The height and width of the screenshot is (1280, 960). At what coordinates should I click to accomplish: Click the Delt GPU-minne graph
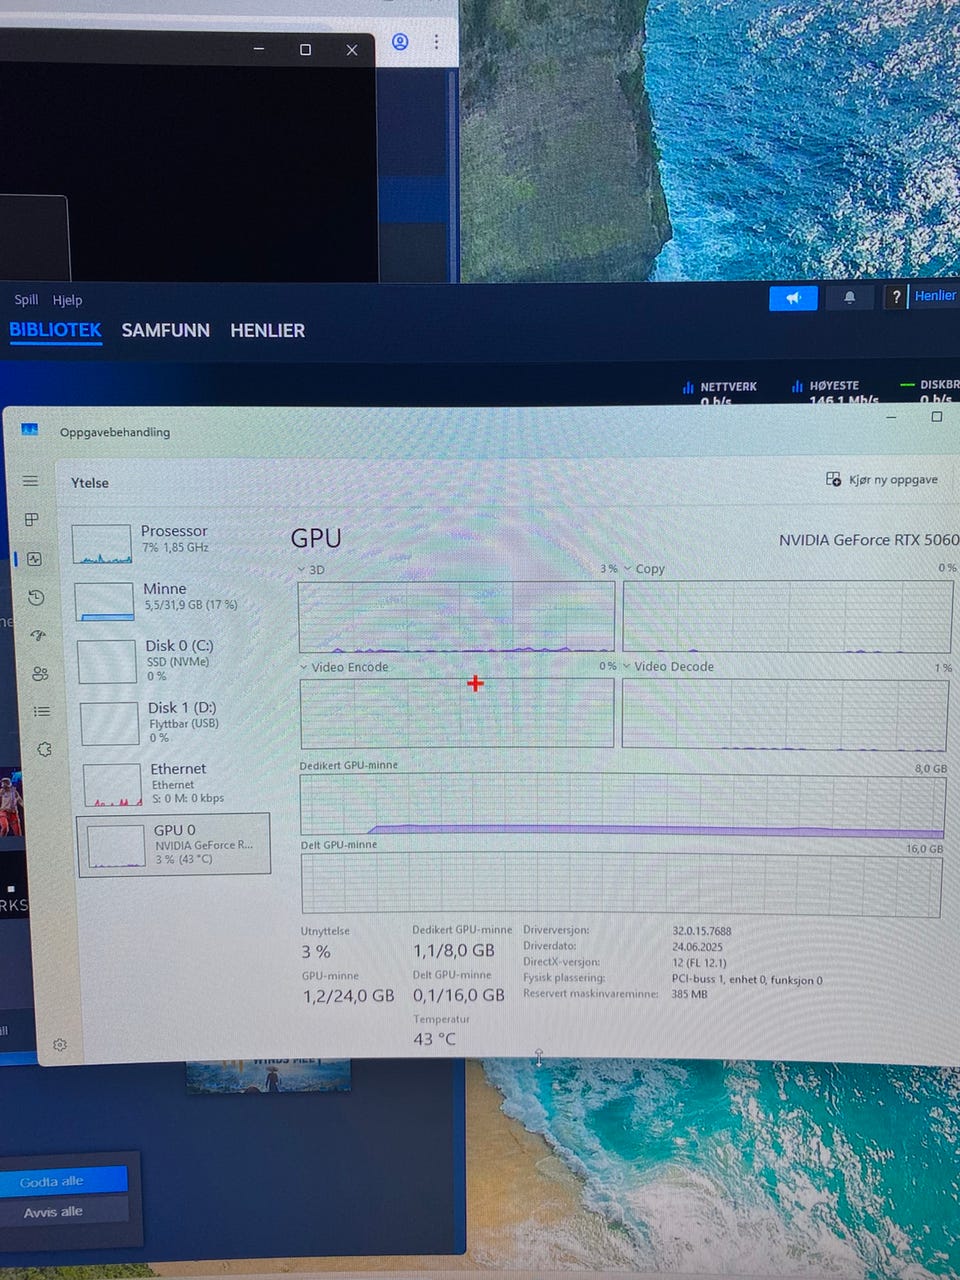[x=621, y=885]
